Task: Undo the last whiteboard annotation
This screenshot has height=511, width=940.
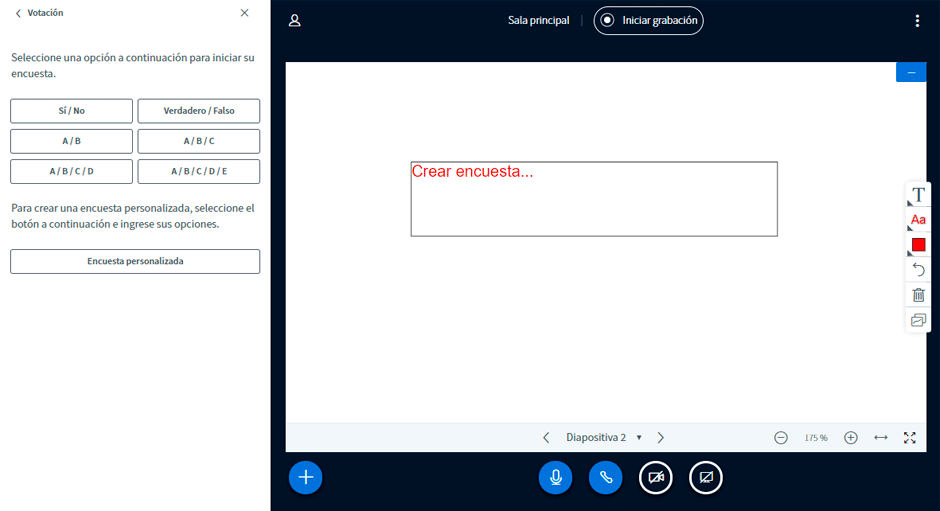Action: tap(918, 270)
